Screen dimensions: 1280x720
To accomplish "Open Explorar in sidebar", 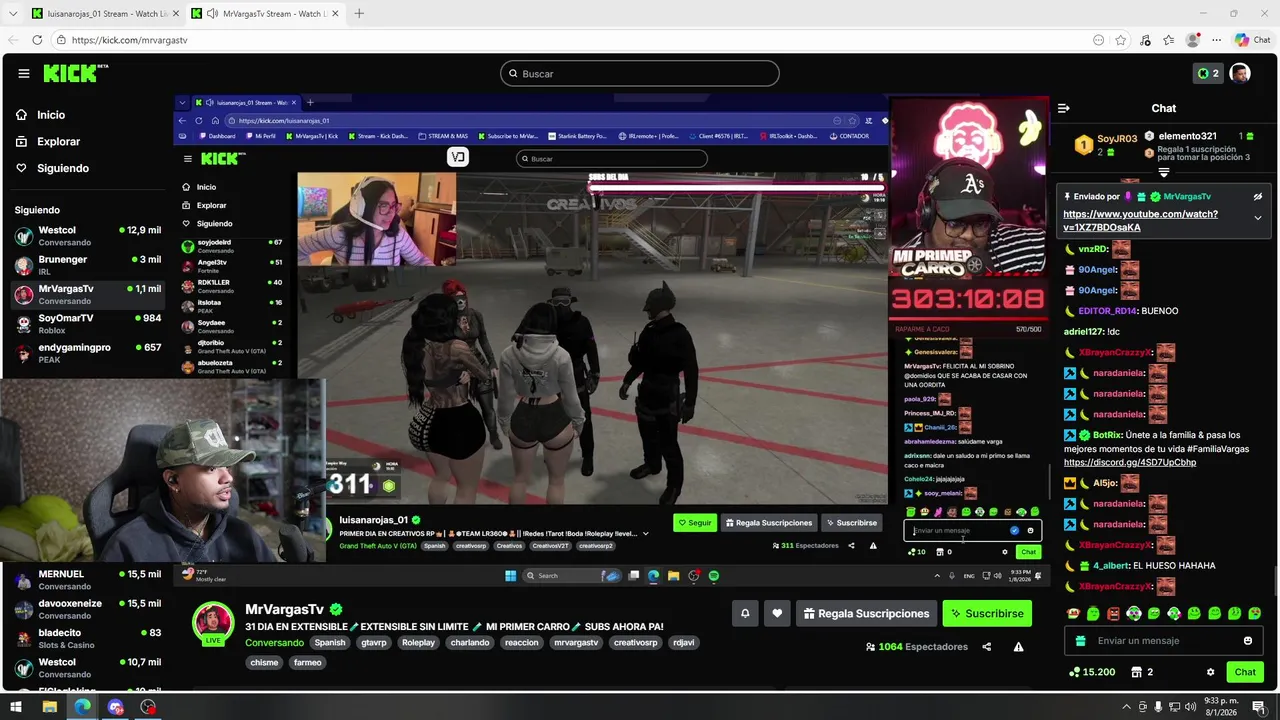I will (58, 142).
